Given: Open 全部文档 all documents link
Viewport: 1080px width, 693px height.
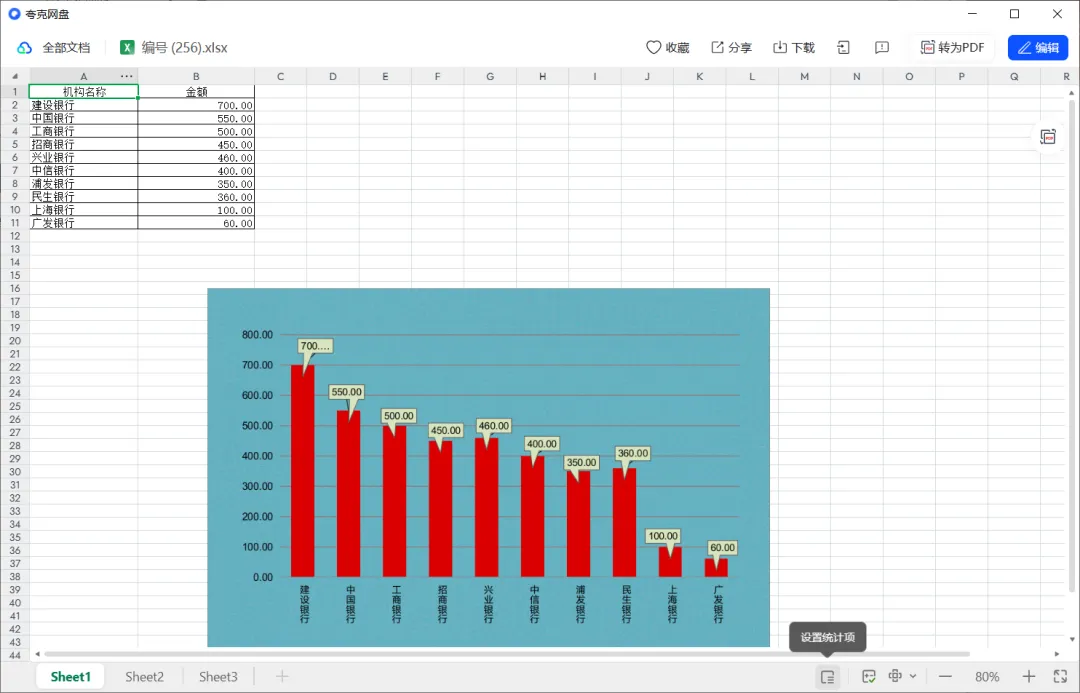Looking at the screenshot, I should (x=66, y=48).
